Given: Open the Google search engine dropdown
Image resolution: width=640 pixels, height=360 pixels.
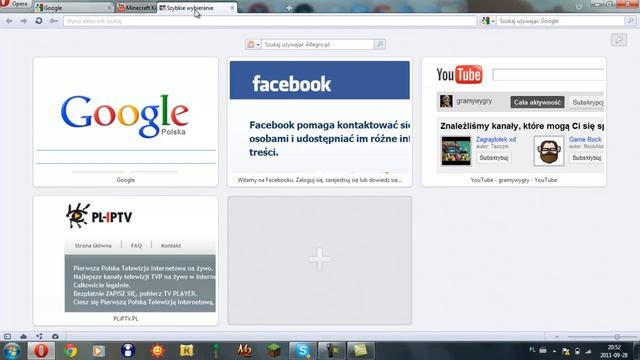Looking at the screenshot, I should tap(488, 21).
